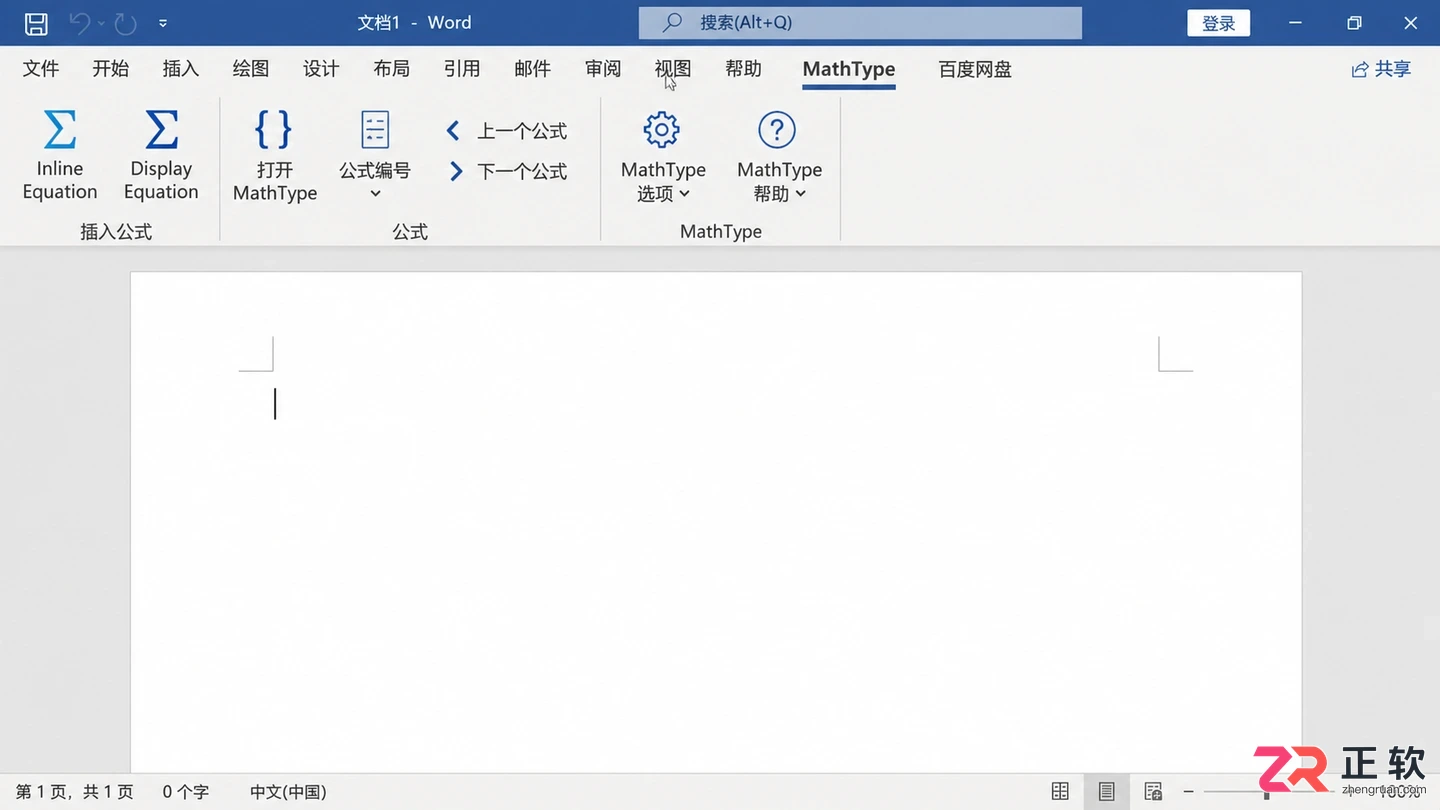
Task: Click the zoom out minus button
Action: [x=1189, y=791]
